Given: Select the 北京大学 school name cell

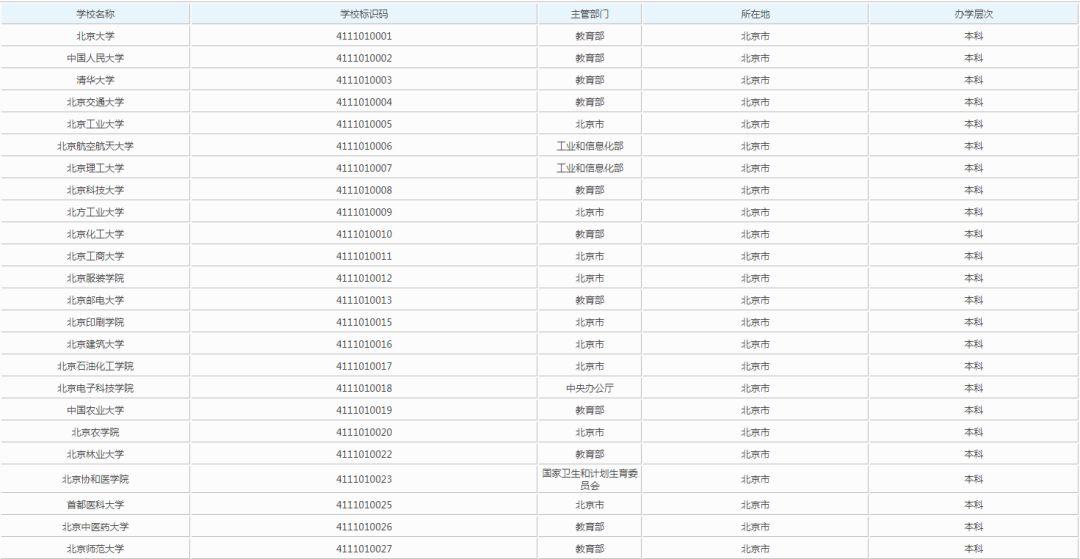Looking at the screenshot, I should [95, 36].
